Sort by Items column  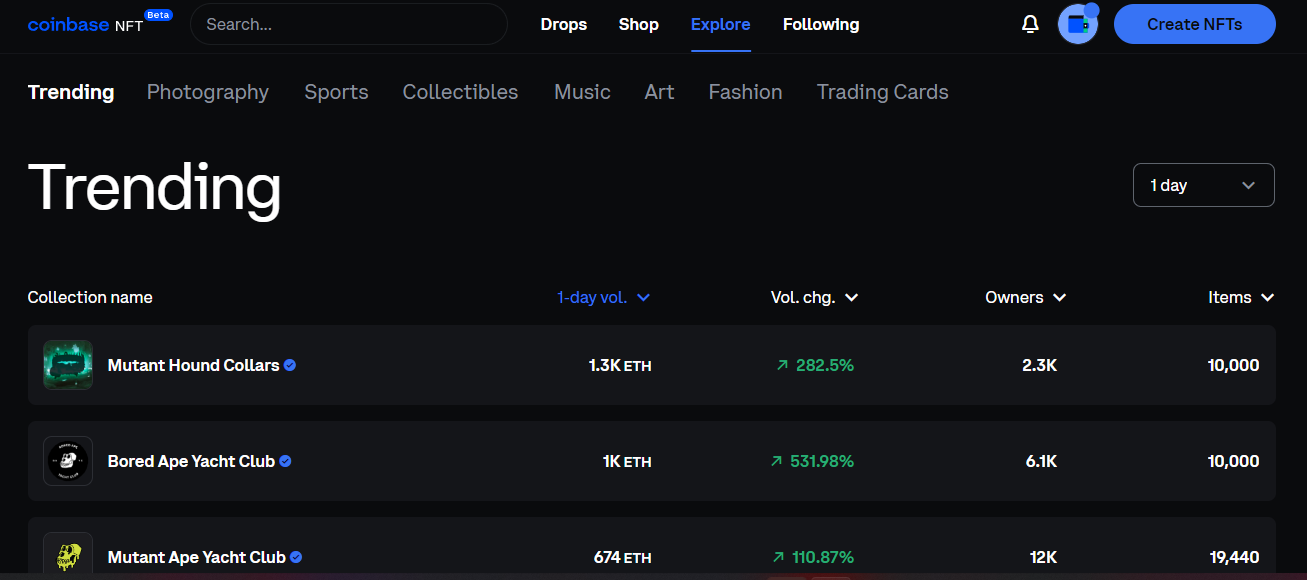tap(1241, 297)
